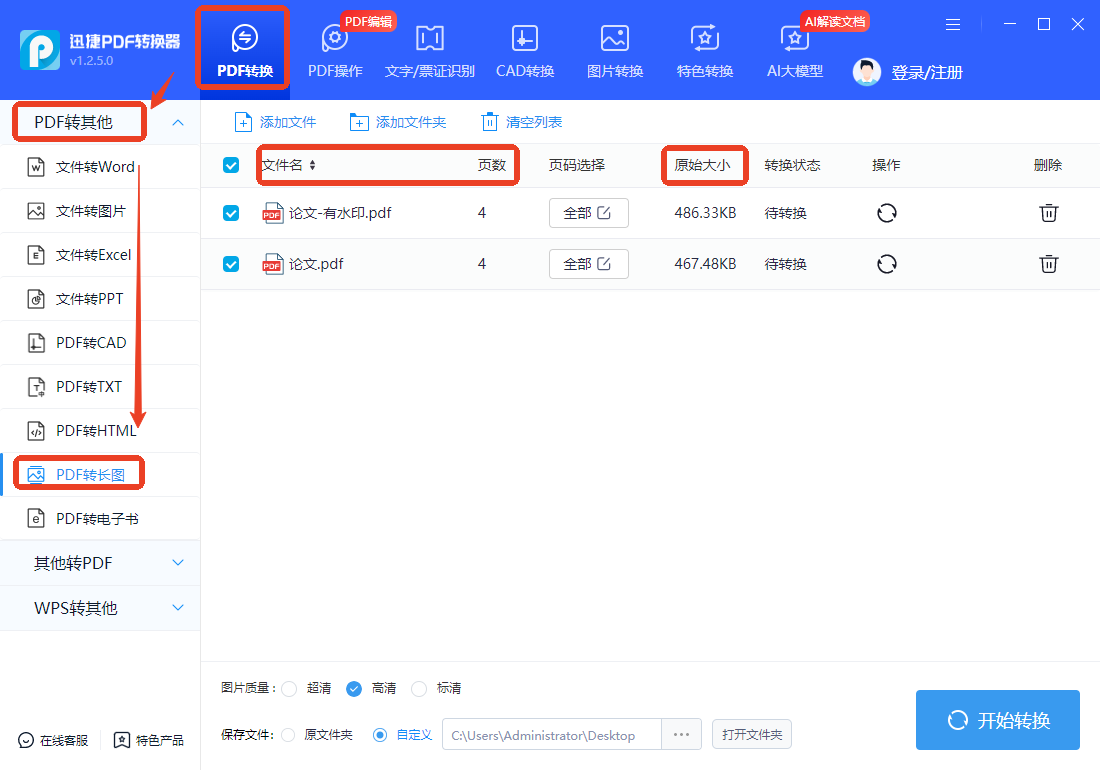Click the 文字/票证识别 icon
Screen dimensions: 1100x770
point(429,39)
